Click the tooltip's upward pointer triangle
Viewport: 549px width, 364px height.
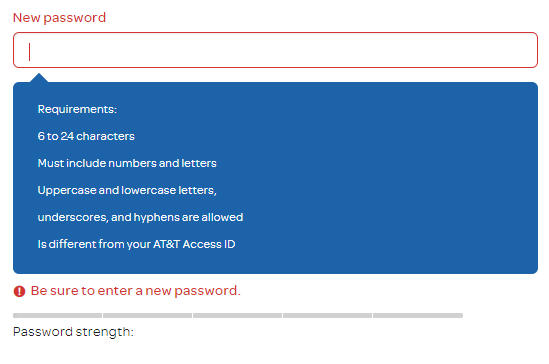[39, 78]
